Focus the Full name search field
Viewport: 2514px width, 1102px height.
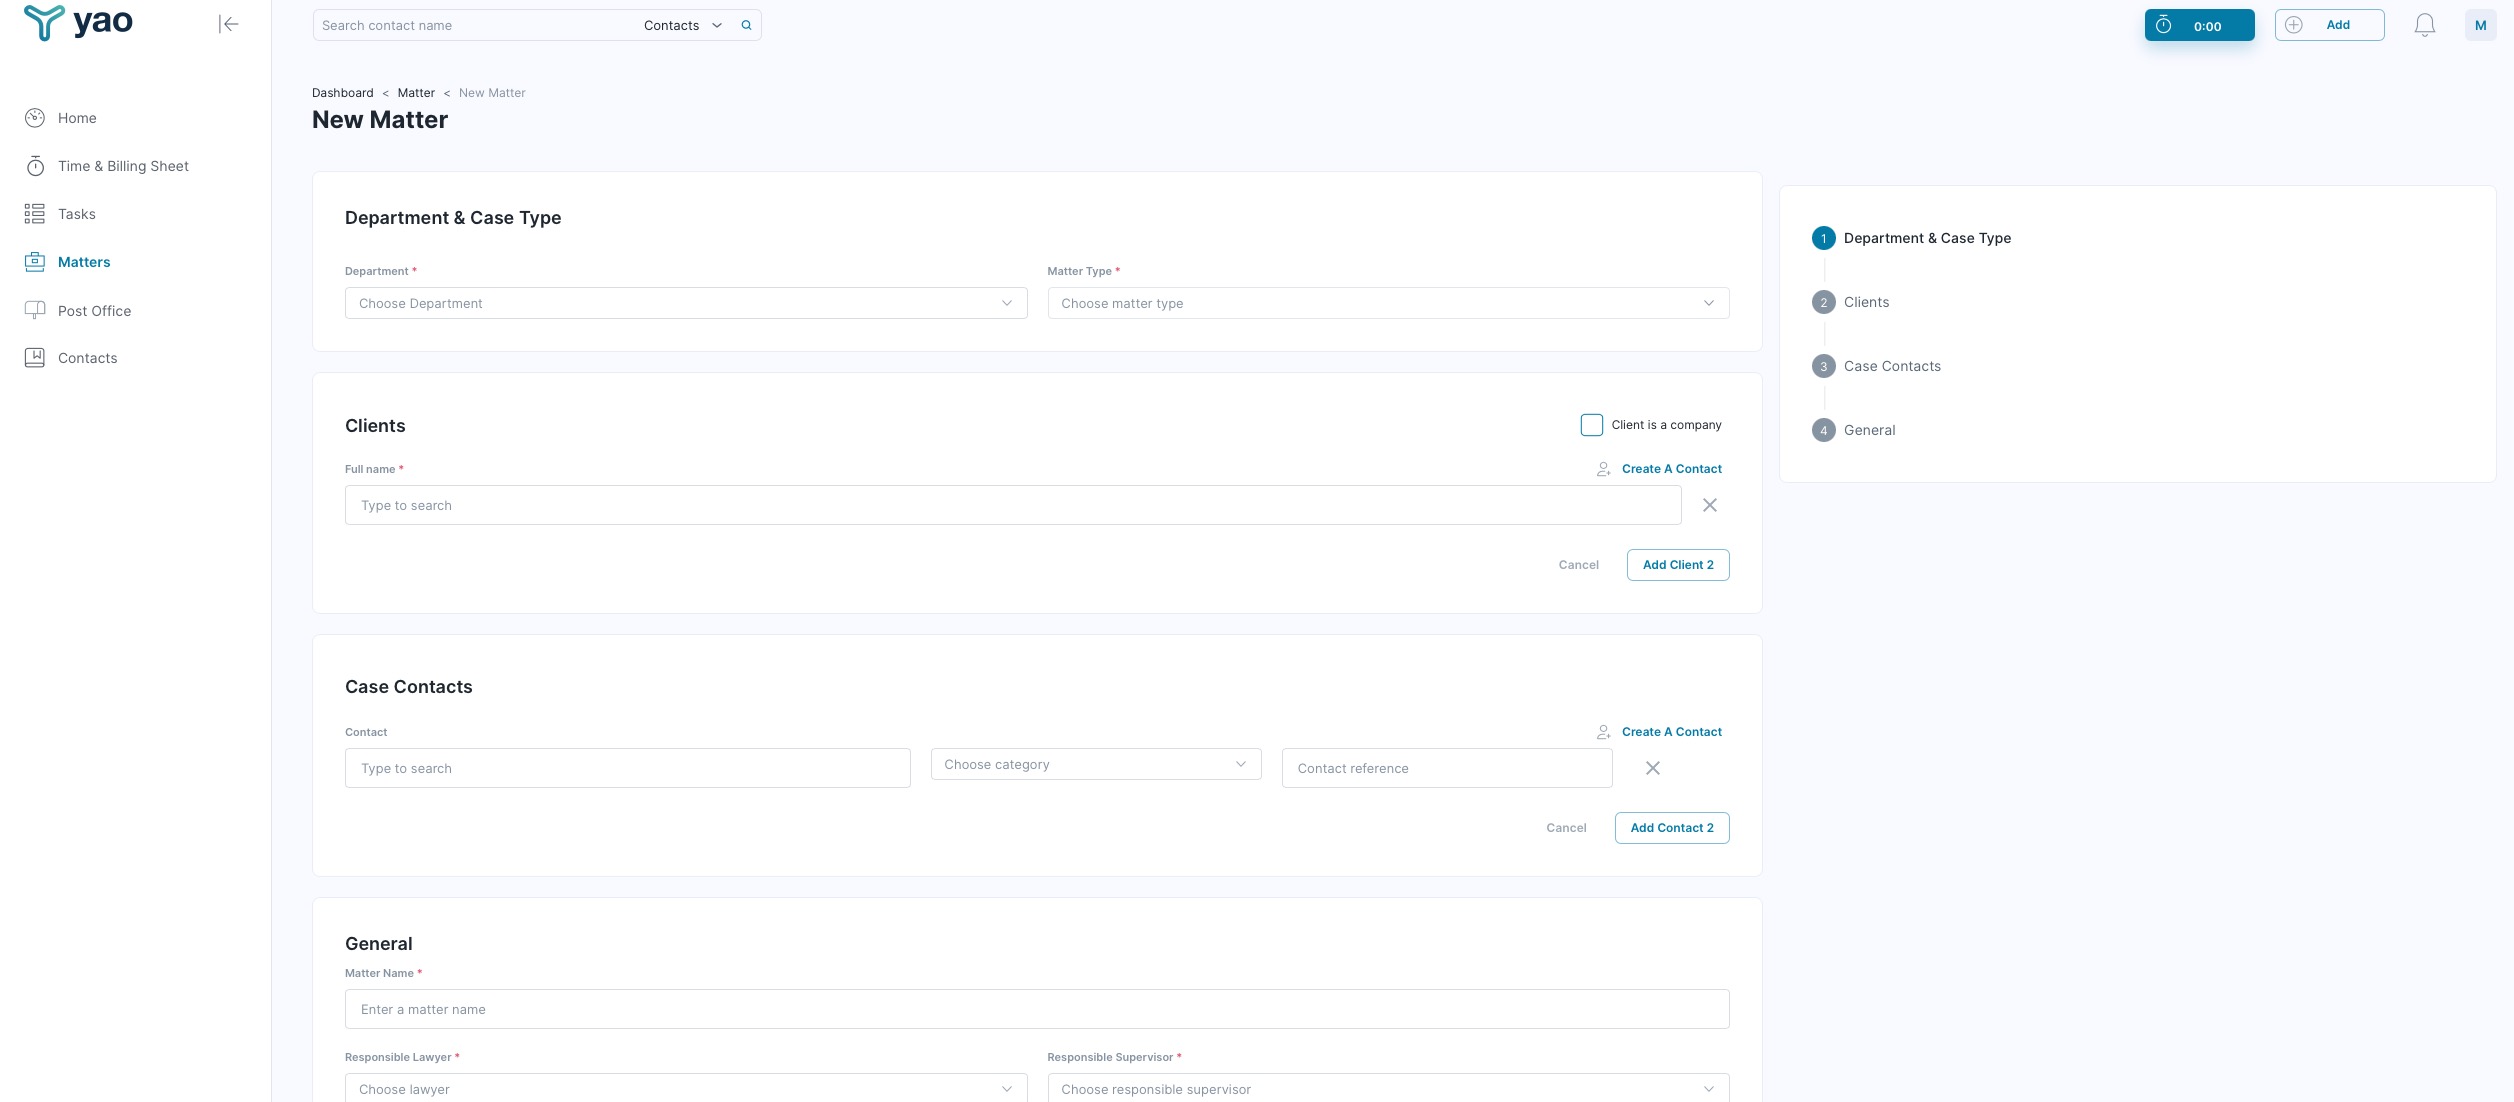[1013, 505]
